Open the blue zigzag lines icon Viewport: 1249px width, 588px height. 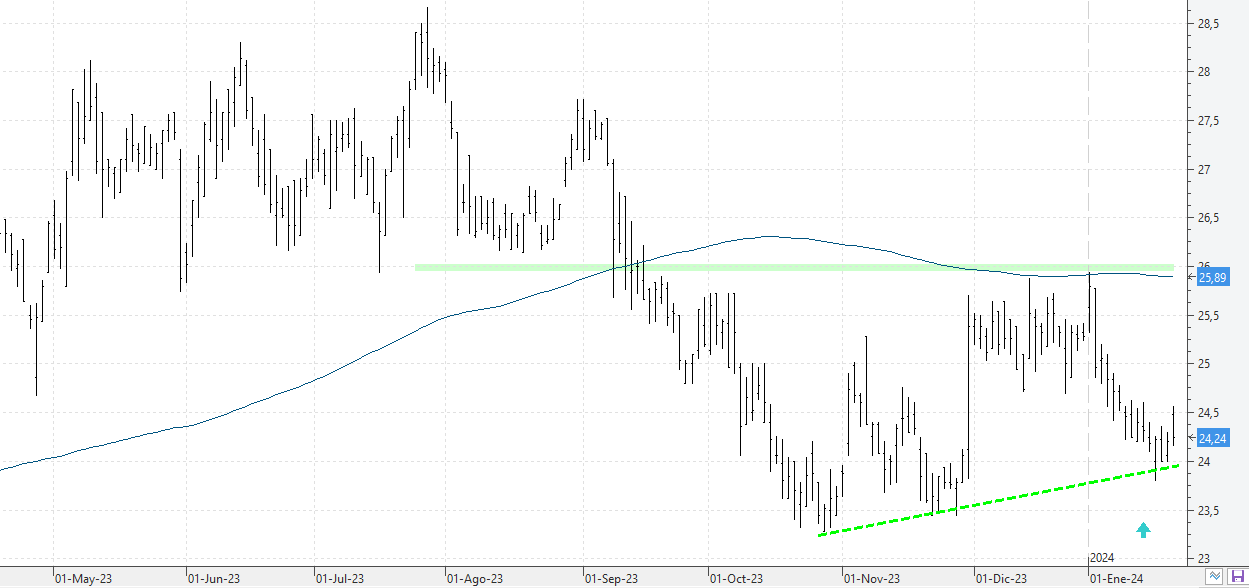1215,576
